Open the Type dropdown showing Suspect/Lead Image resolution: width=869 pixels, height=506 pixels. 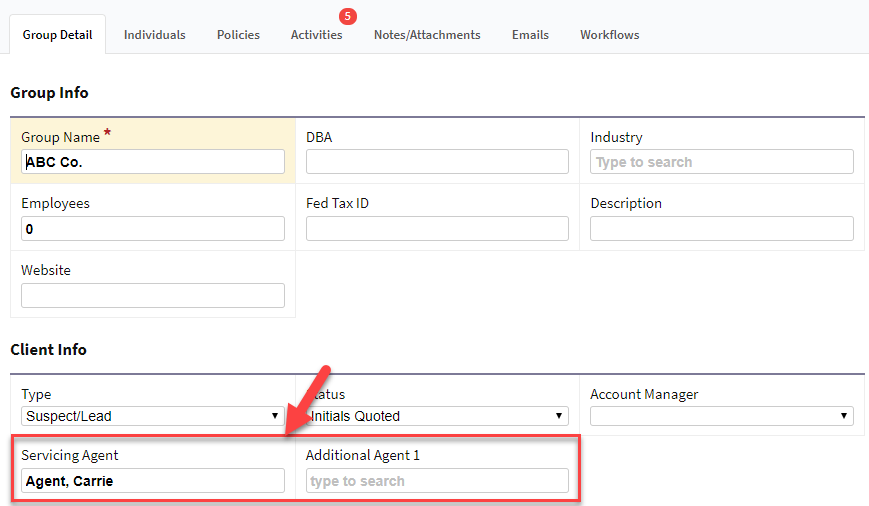153,416
